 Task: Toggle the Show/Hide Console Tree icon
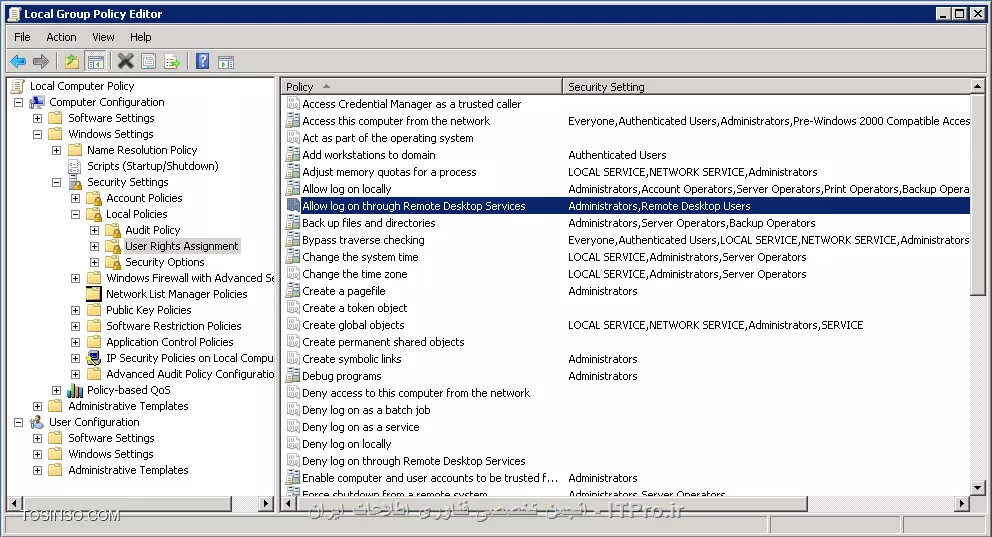coord(96,61)
